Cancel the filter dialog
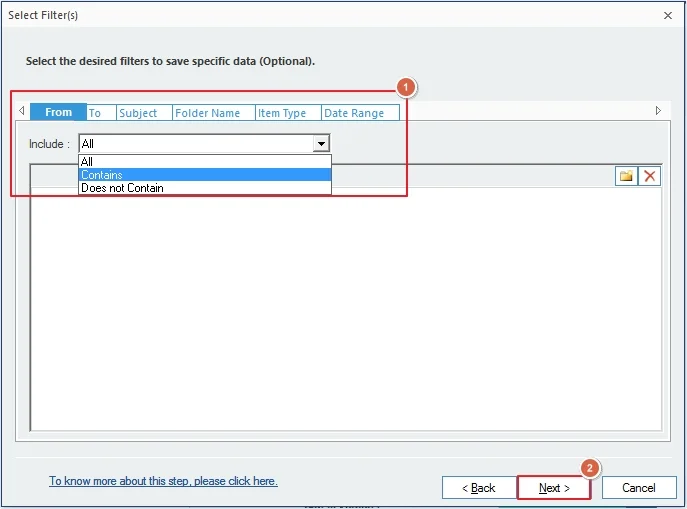The image size is (687, 509). 639,488
